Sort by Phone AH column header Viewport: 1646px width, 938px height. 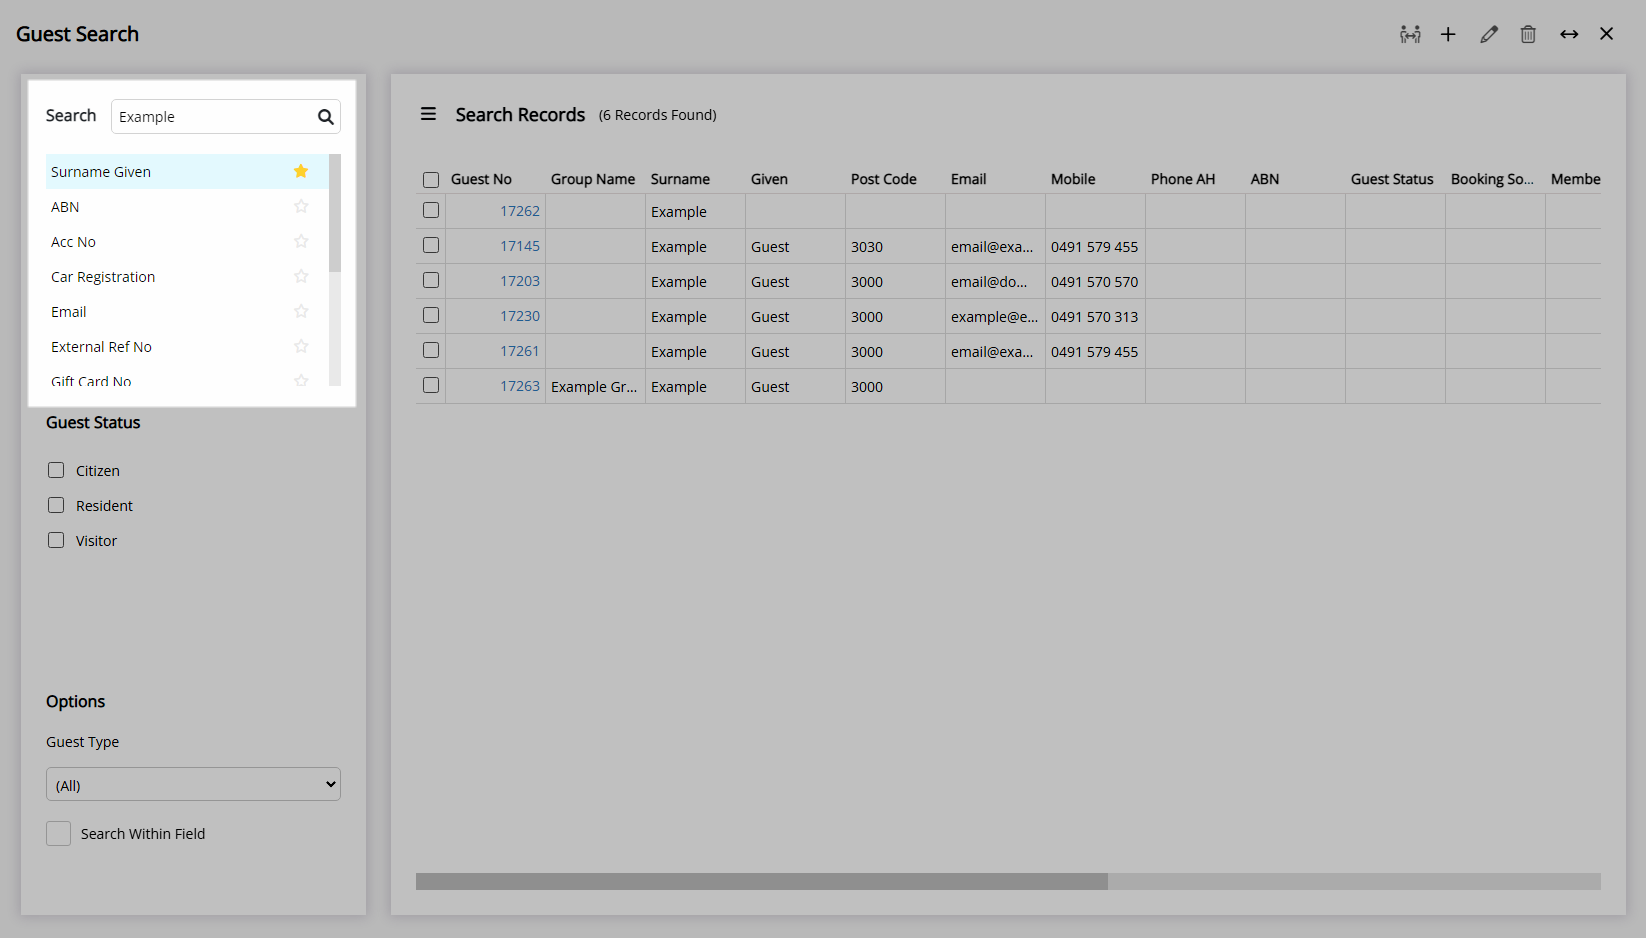tap(1183, 179)
